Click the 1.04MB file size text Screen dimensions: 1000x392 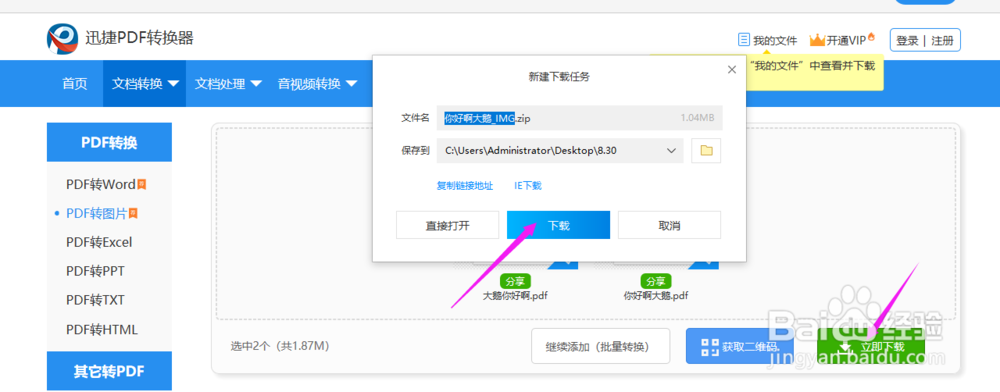tap(697, 118)
